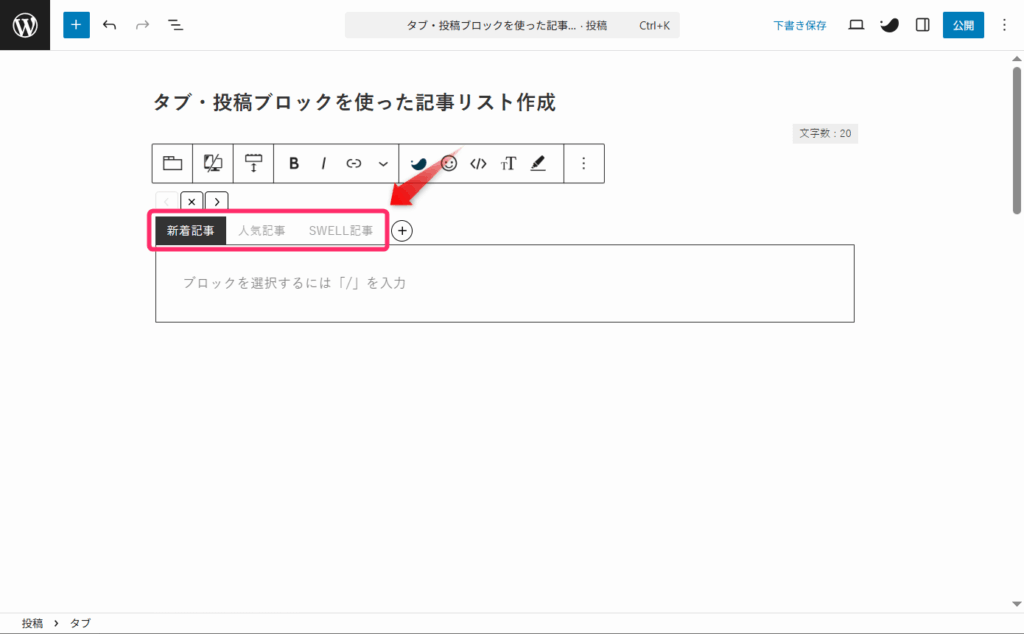Insert a link with the link icon
The image size is (1024, 634).
tap(353, 163)
